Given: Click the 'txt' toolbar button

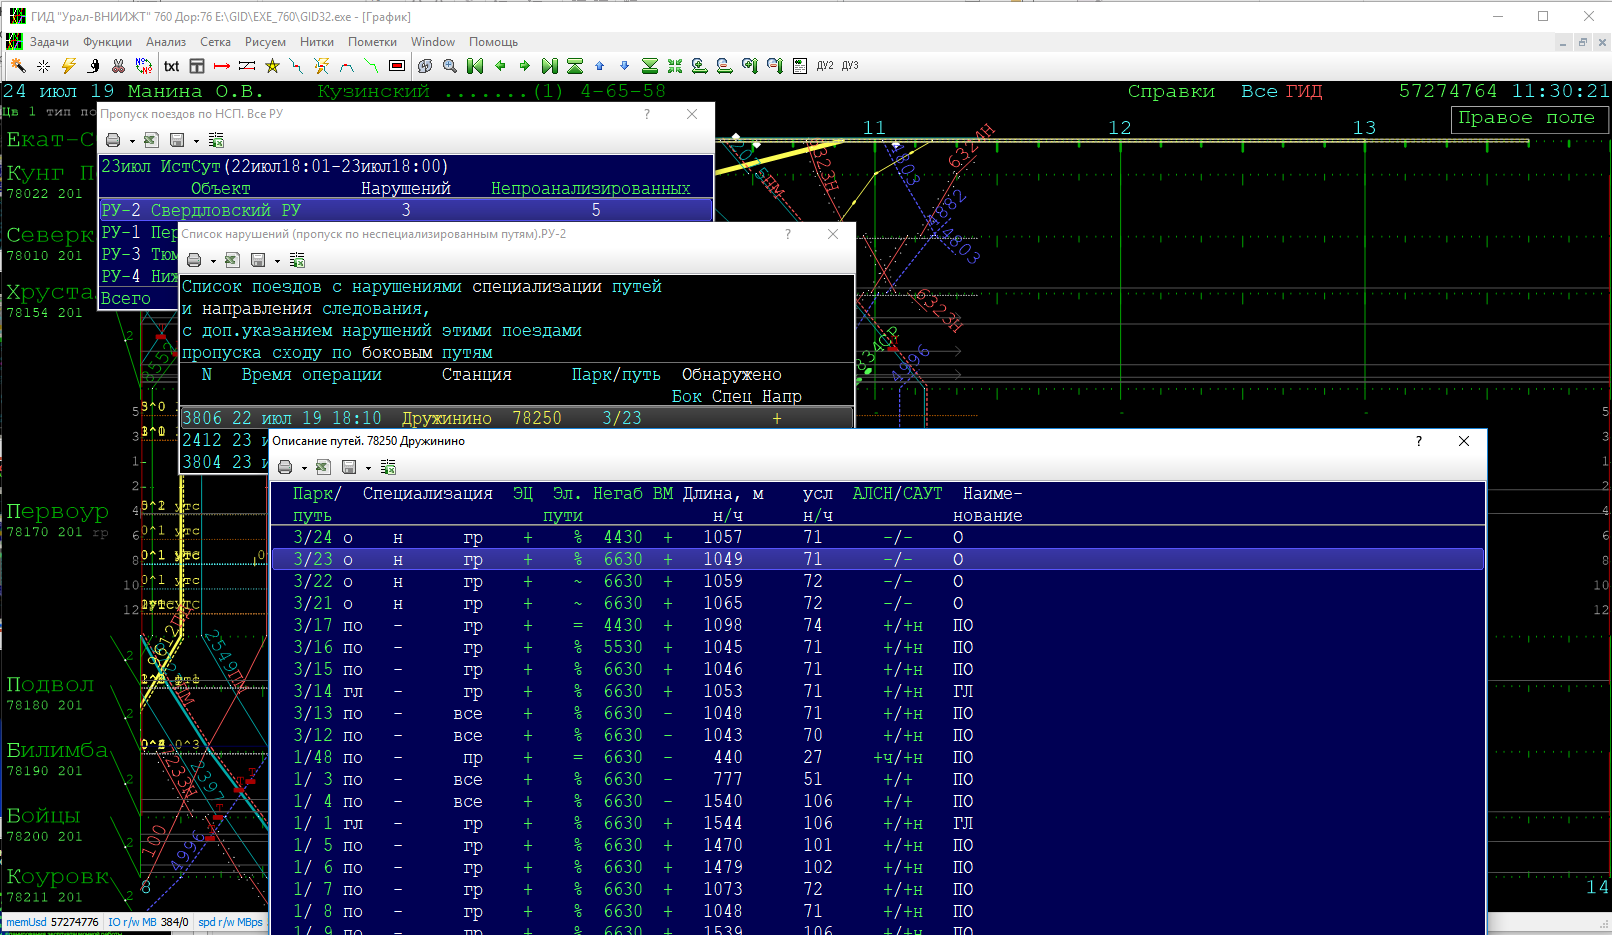Looking at the screenshot, I should (171, 66).
